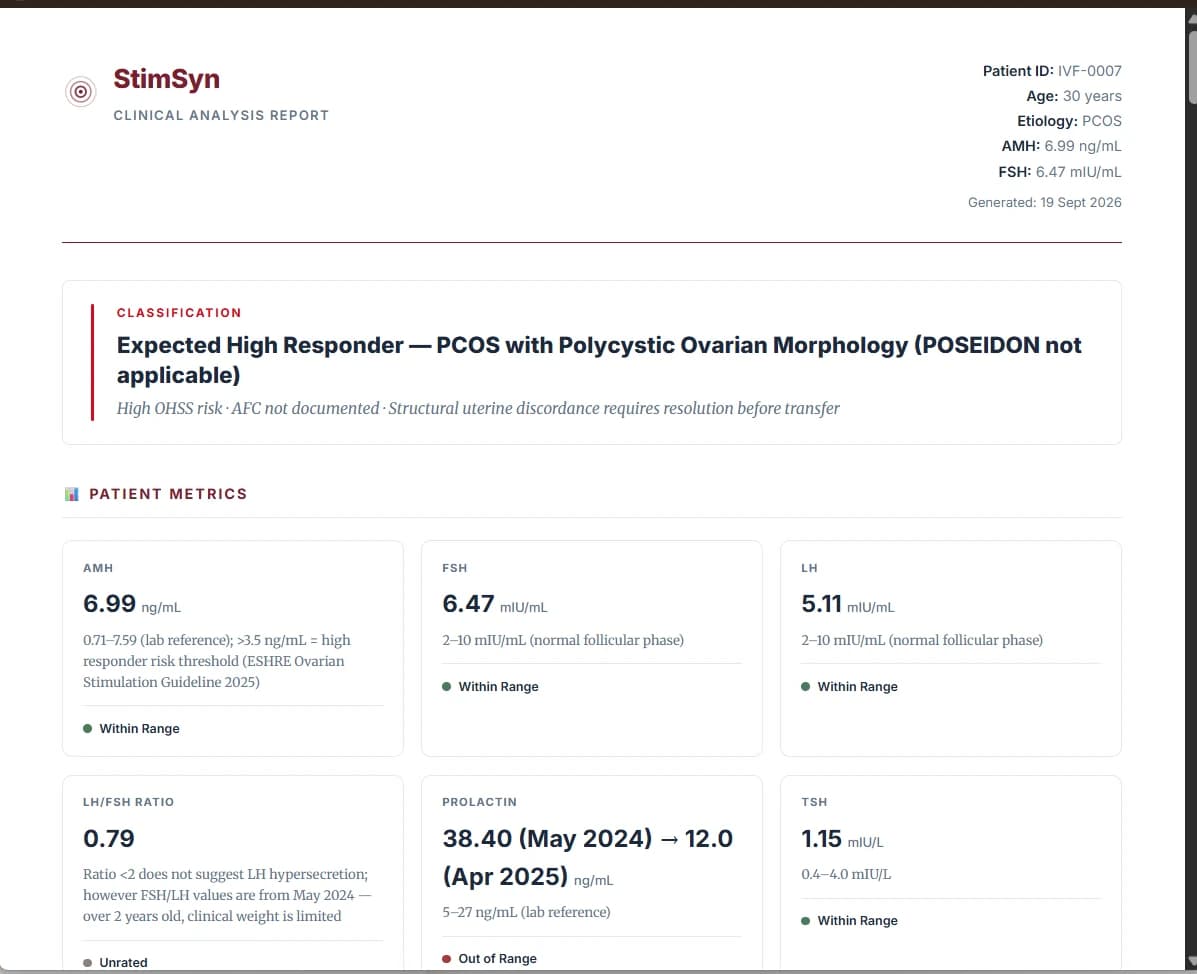Viewport: 1197px width, 974px height.
Task: Click the LH/FSH RATIO card label
Action: [128, 802]
